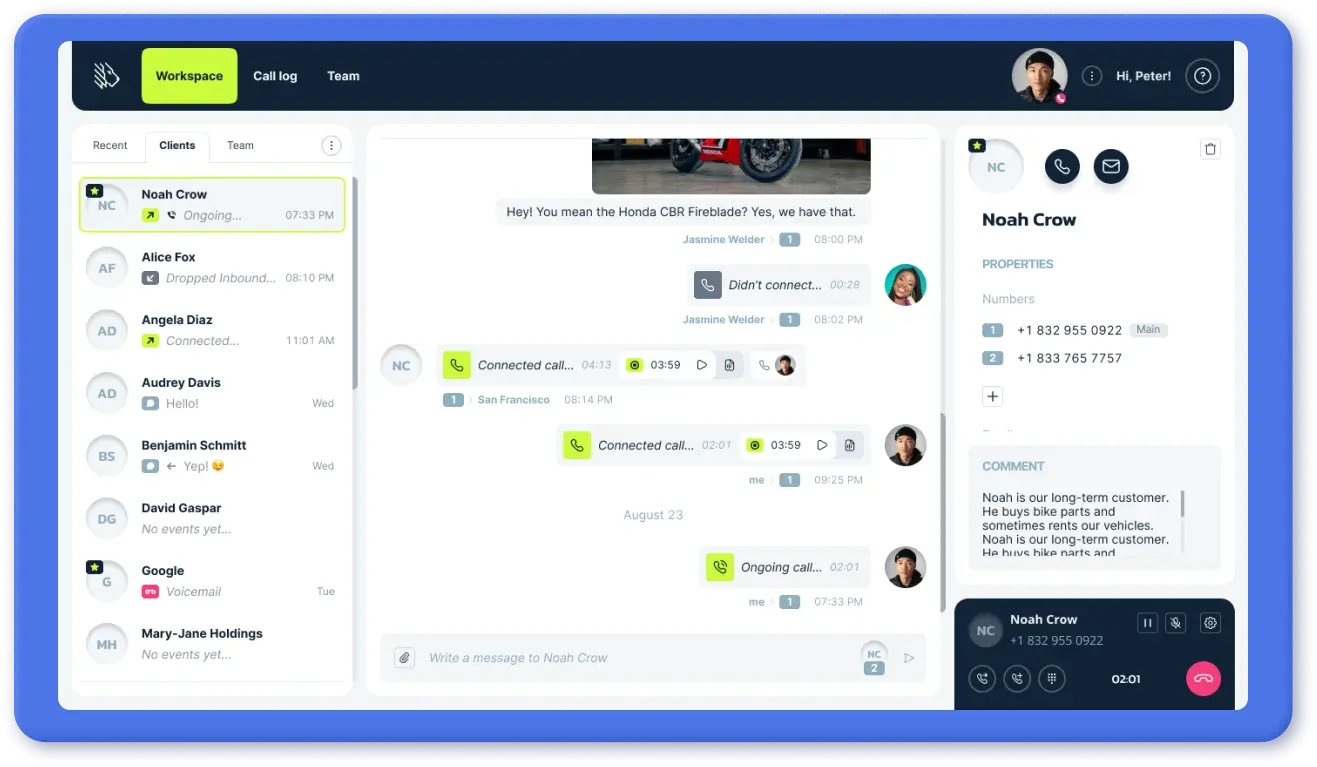Open transcript icon on the 04:13 connected call

[x=730, y=365]
